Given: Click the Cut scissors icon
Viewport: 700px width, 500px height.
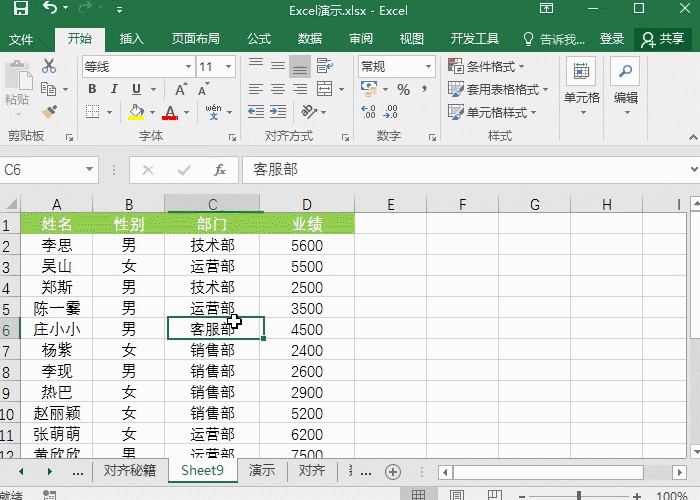Looking at the screenshot, I should point(50,66).
